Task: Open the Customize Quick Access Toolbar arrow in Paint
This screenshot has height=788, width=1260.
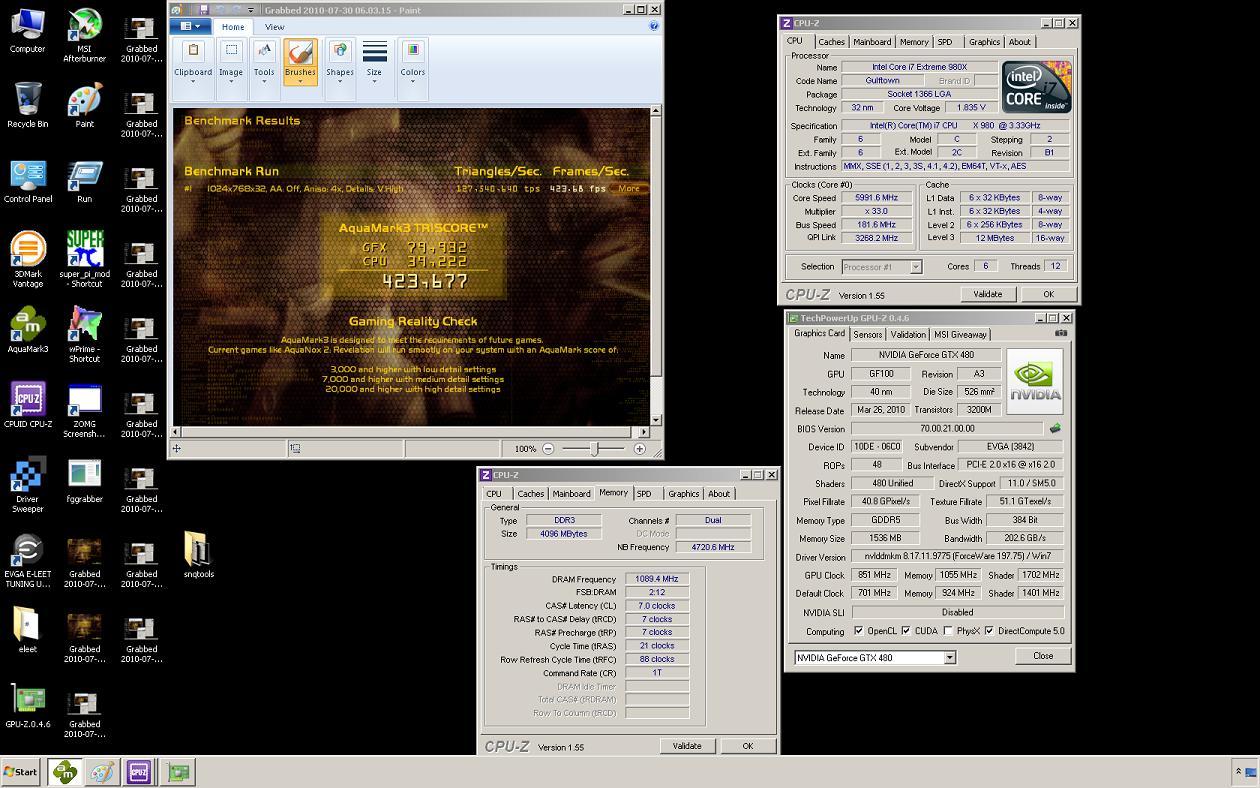Action: pos(251,10)
